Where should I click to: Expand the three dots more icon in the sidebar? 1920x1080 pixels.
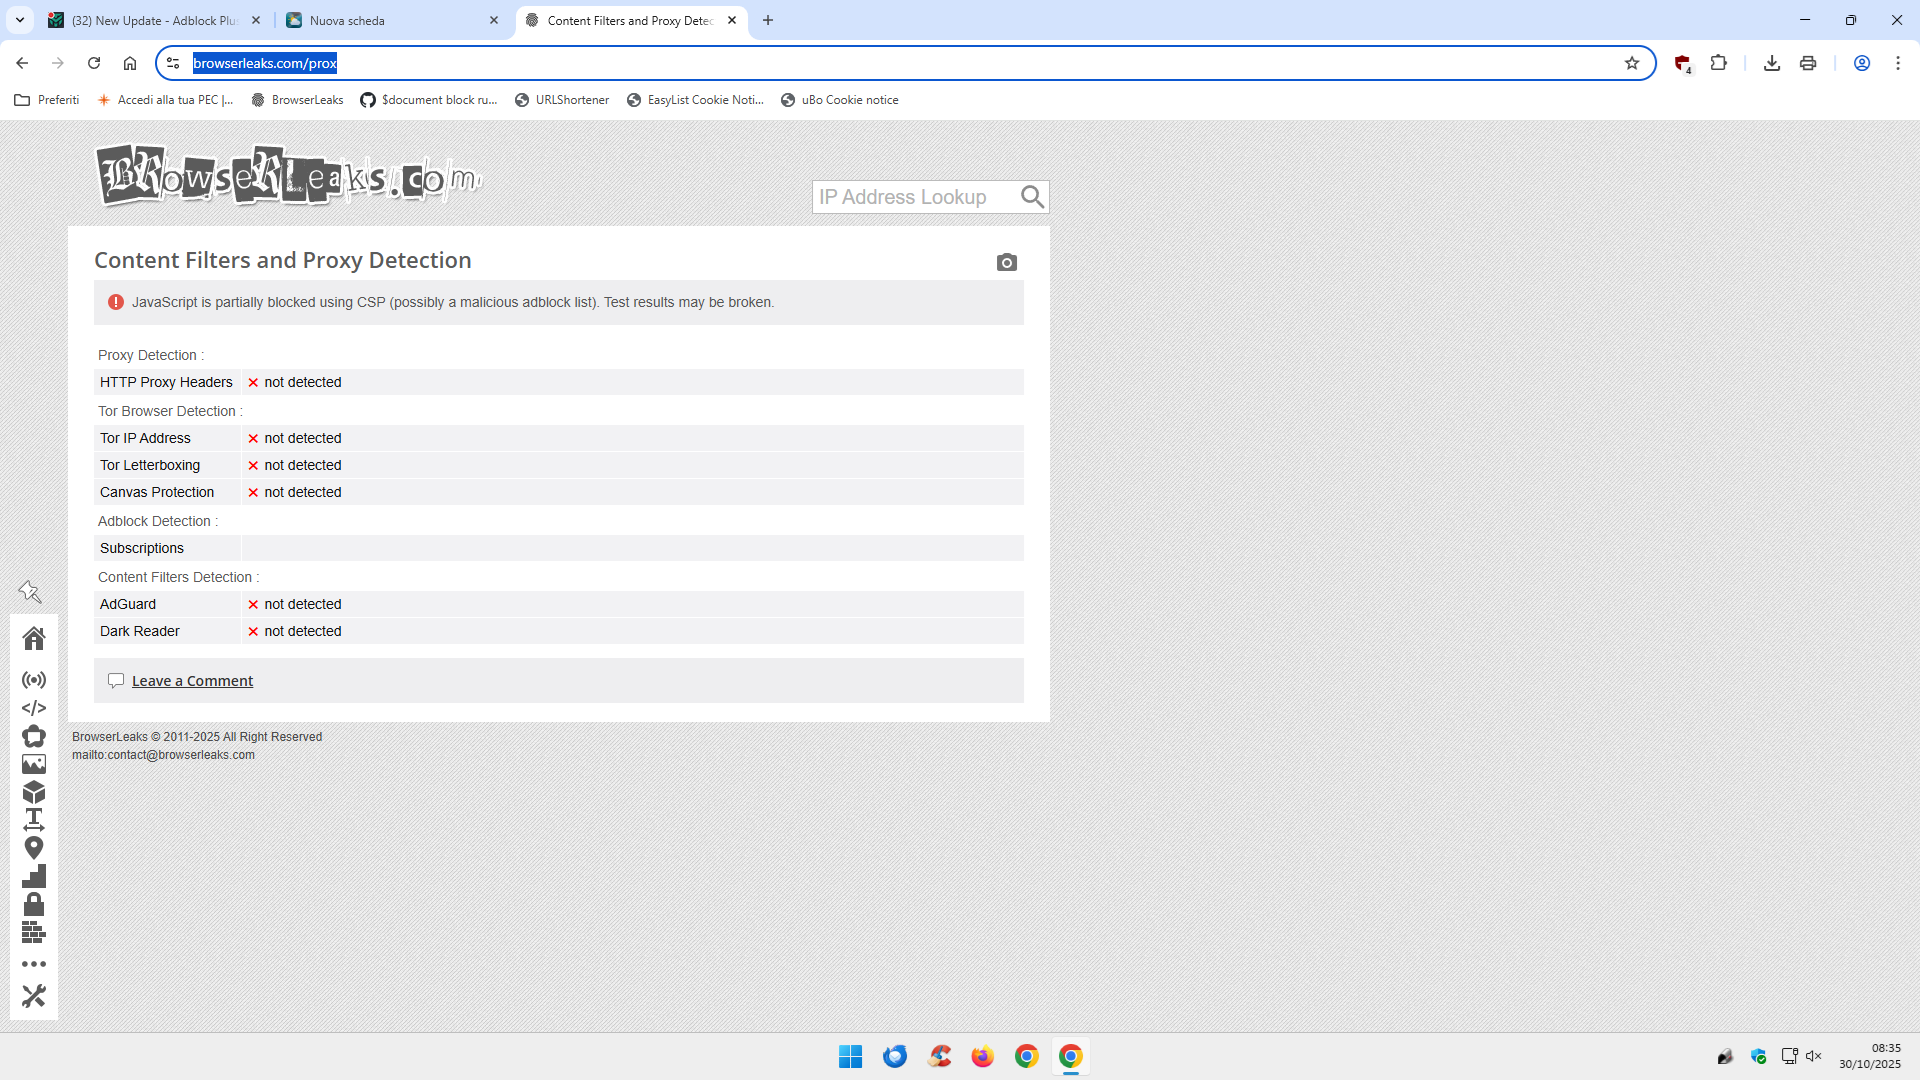[x=34, y=964]
